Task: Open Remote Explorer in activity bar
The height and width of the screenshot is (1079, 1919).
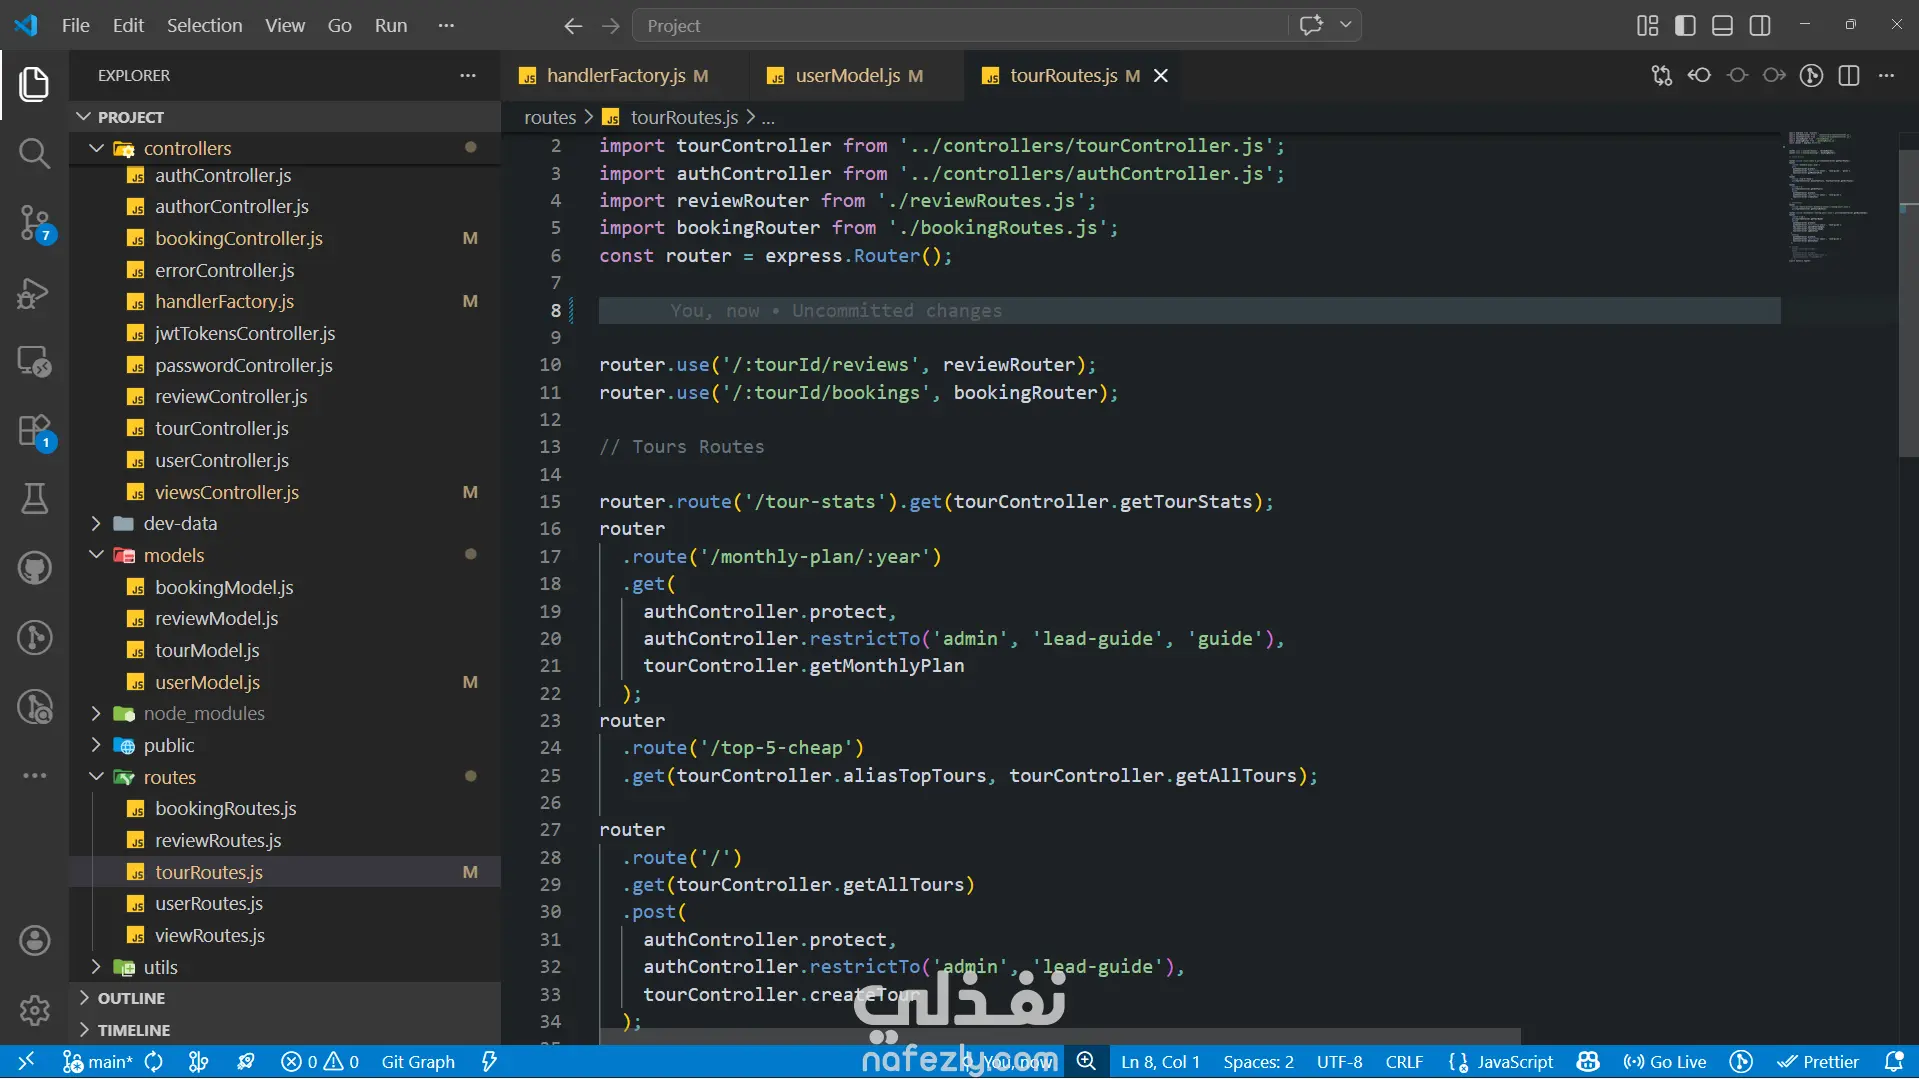Action: click(x=34, y=361)
